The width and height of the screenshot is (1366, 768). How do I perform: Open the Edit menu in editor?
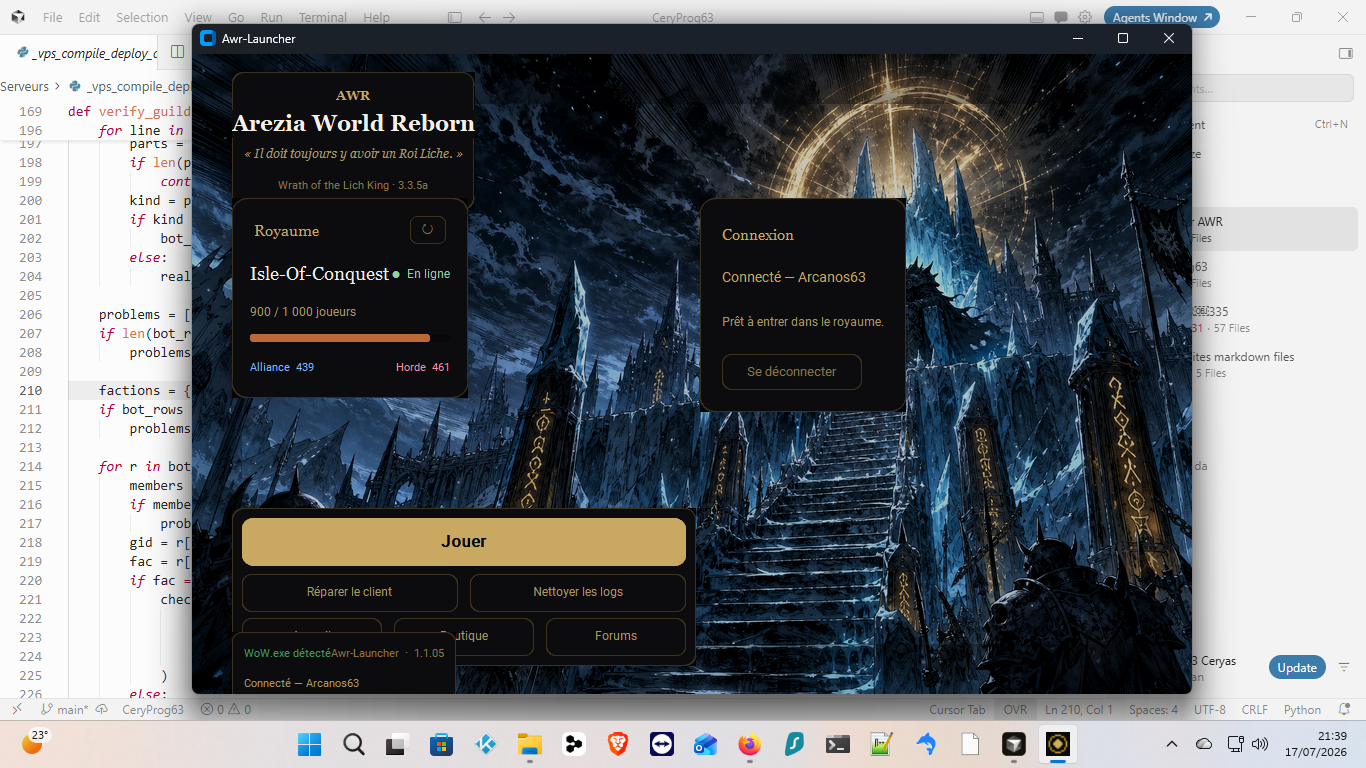tap(89, 17)
